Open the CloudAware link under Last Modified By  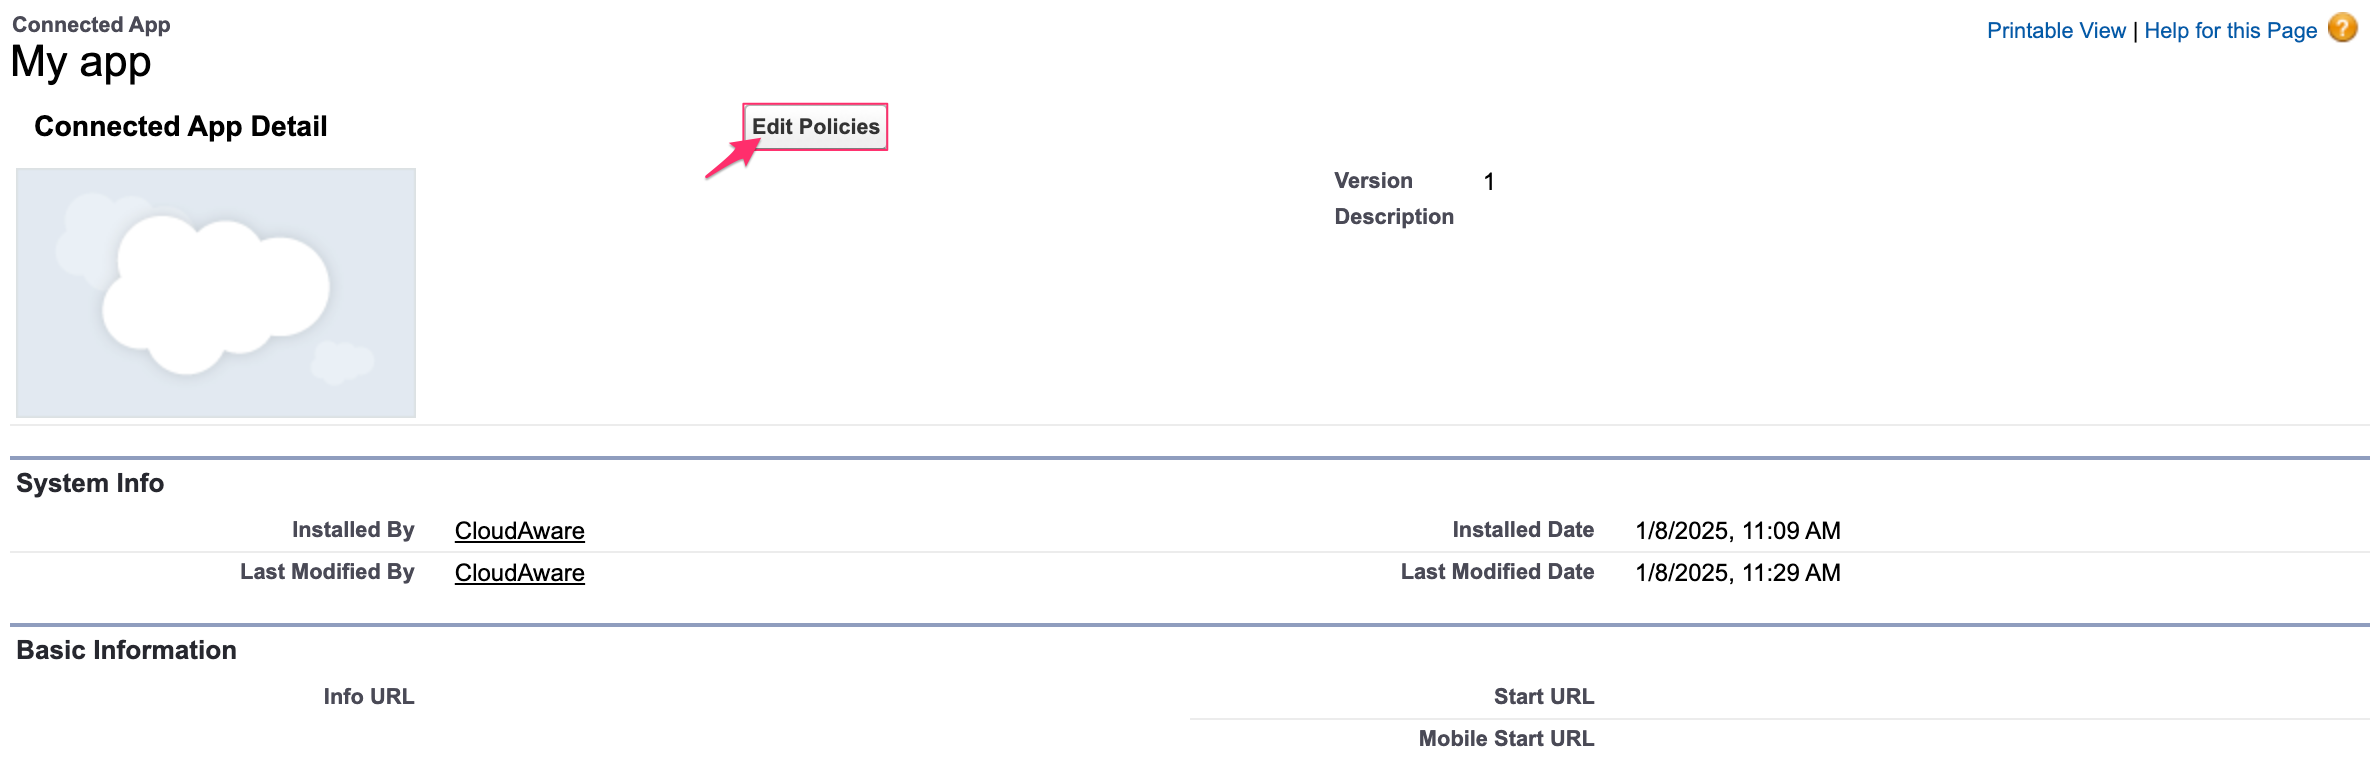(x=519, y=572)
